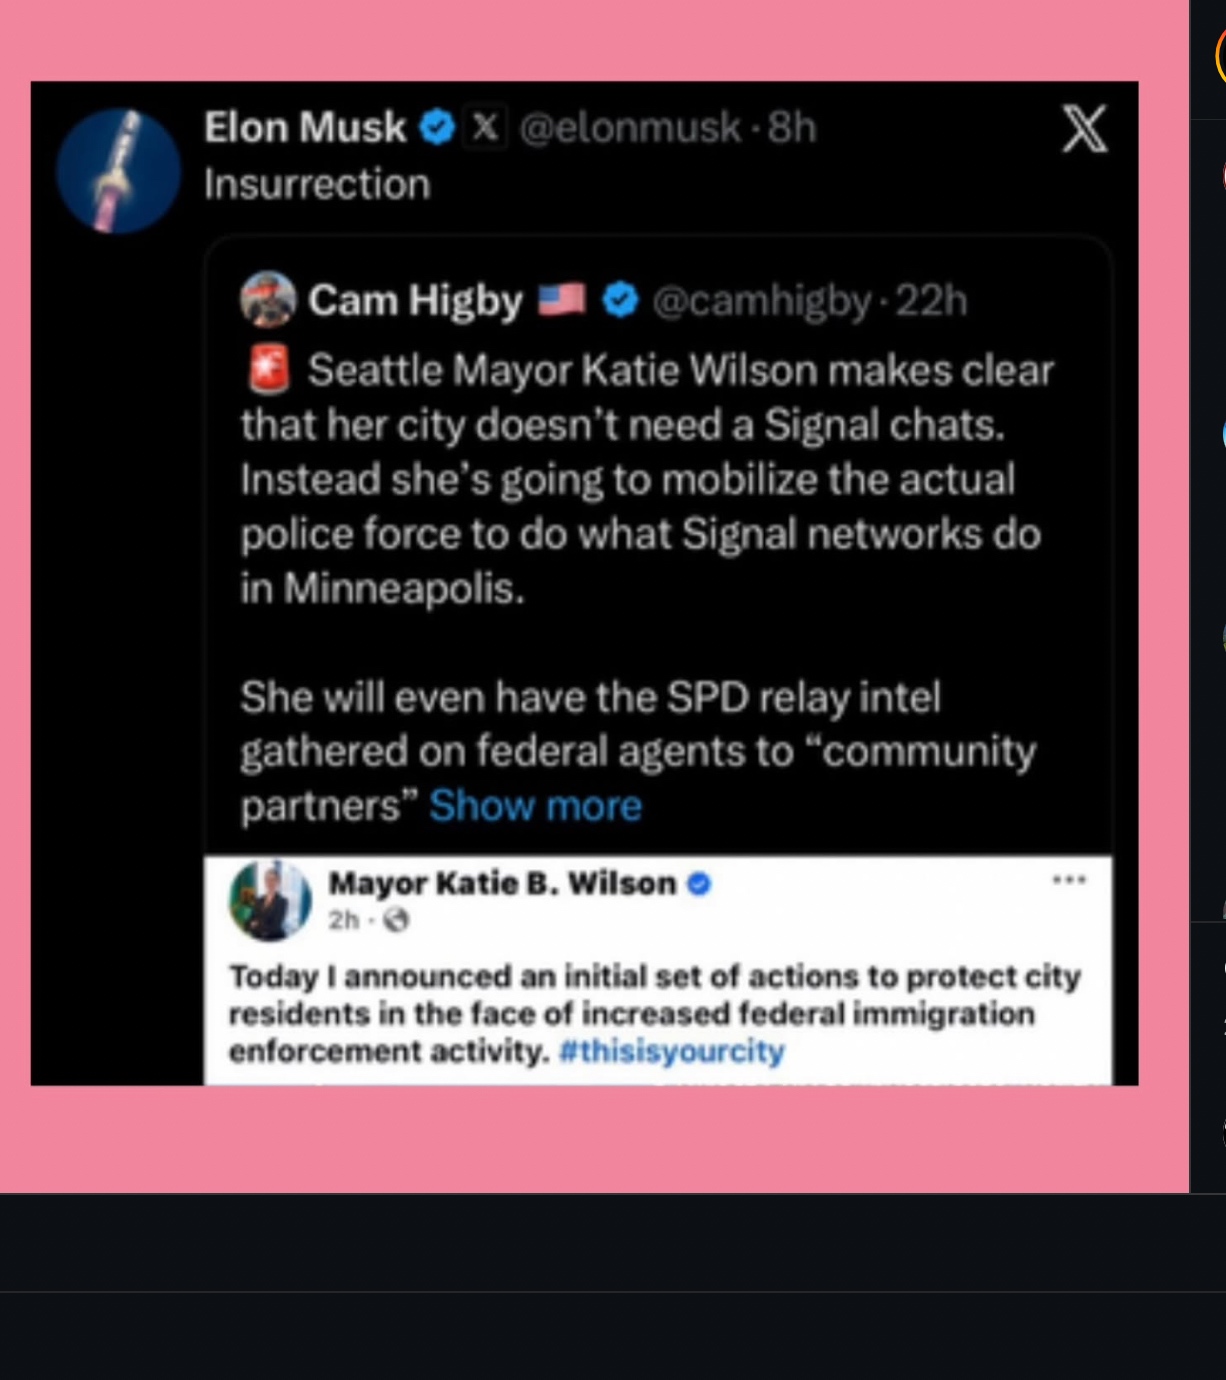The width and height of the screenshot is (1226, 1380).
Task: Open the @camhigby handle link
Action: click(x=762, y=300)
